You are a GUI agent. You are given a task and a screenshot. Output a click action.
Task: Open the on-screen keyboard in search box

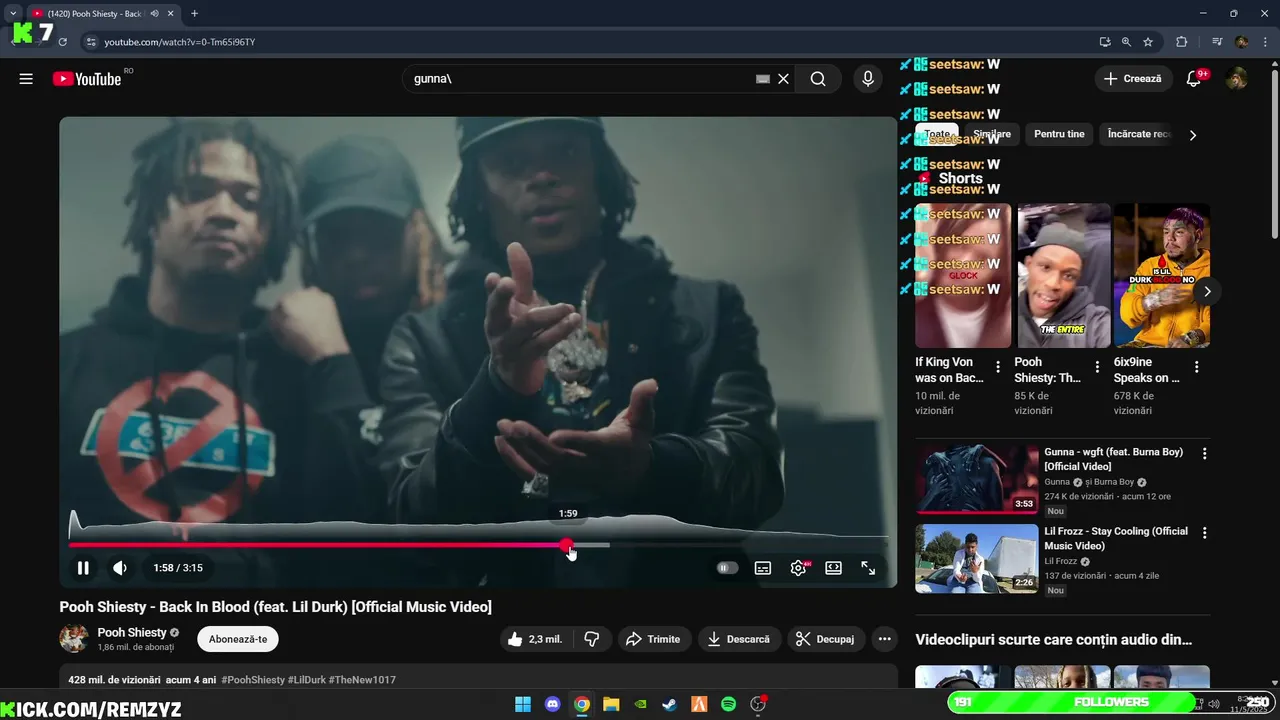[x=763, y=79]
